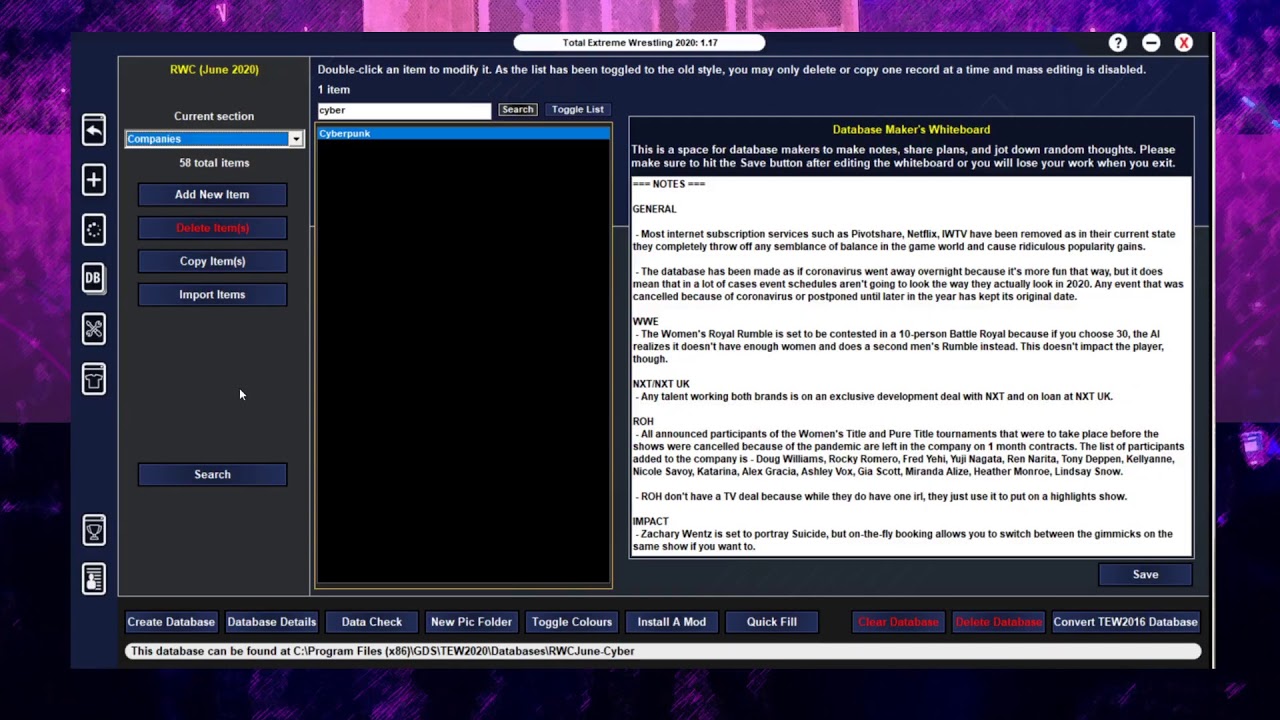This screenshot has height=720, width=1280.
Task: Click the database path status bar text
Action: pyautogui.click(x=383, y=651)
